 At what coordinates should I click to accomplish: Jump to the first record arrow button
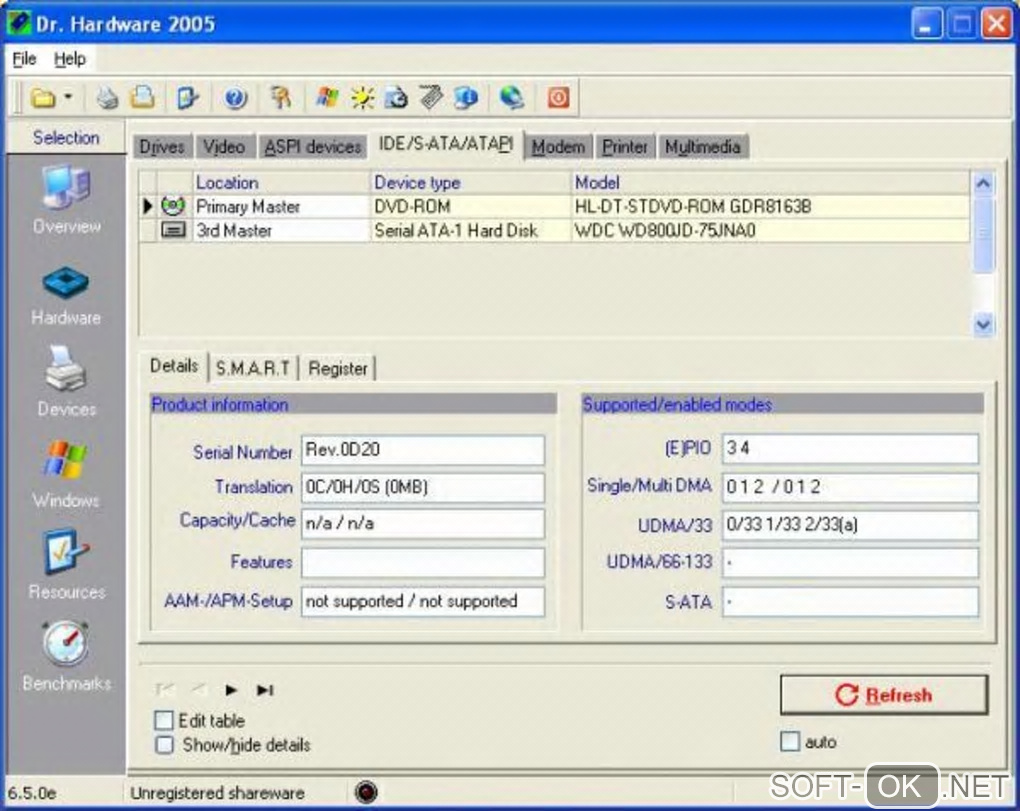(x=165, y=689)
